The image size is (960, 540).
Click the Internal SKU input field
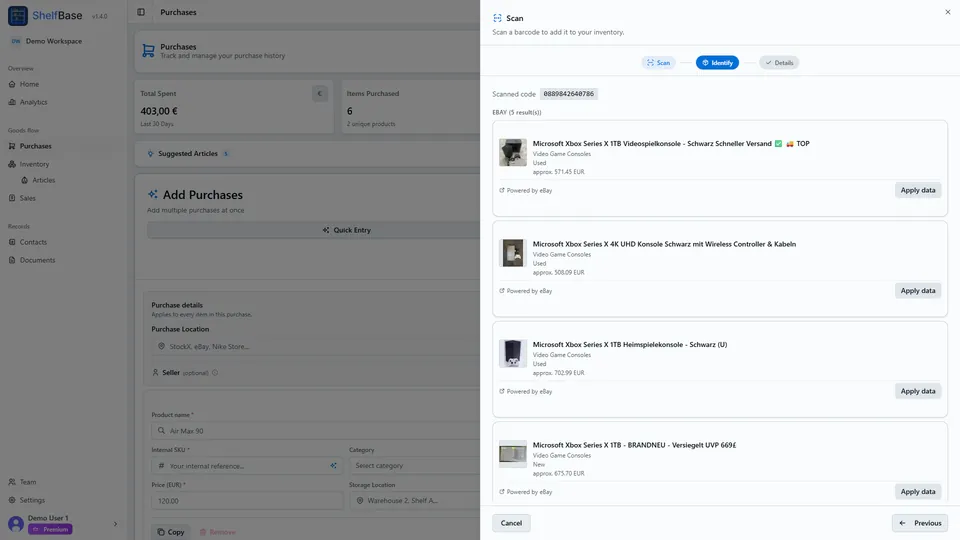coord(247,466)
